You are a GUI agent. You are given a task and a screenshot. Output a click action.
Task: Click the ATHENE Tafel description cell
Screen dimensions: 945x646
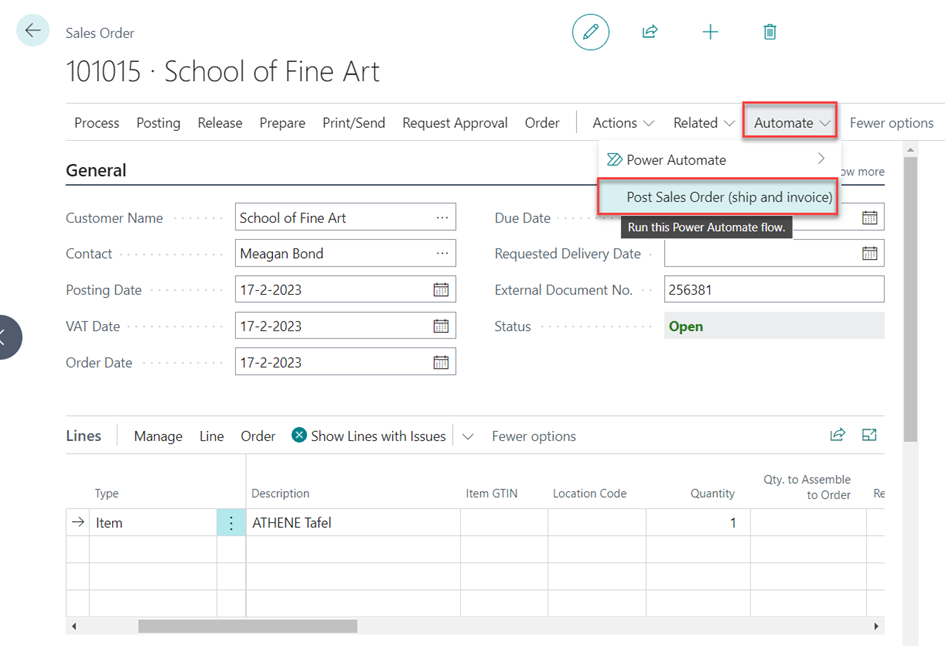(x=353, y=522)
